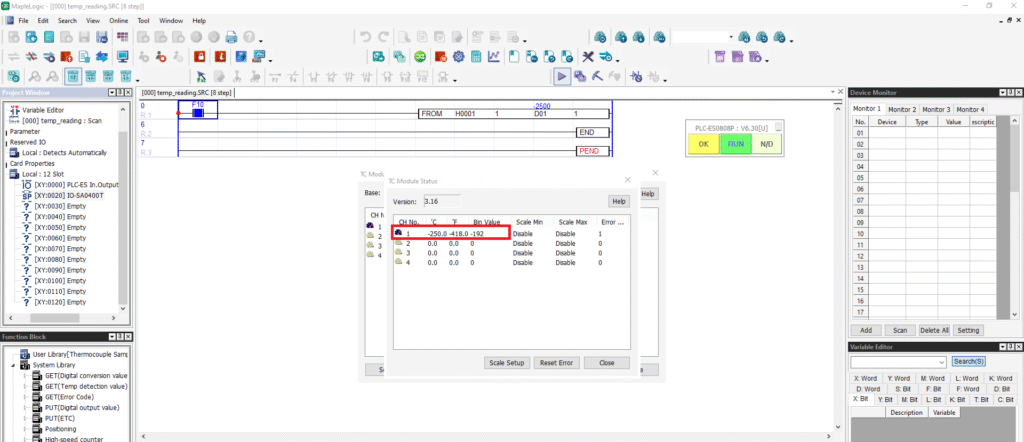The width and height of the screenshot is (1024, 442).
Task: Open Project Window panel dropdown arrow
Action: click(x=111, y=93)
